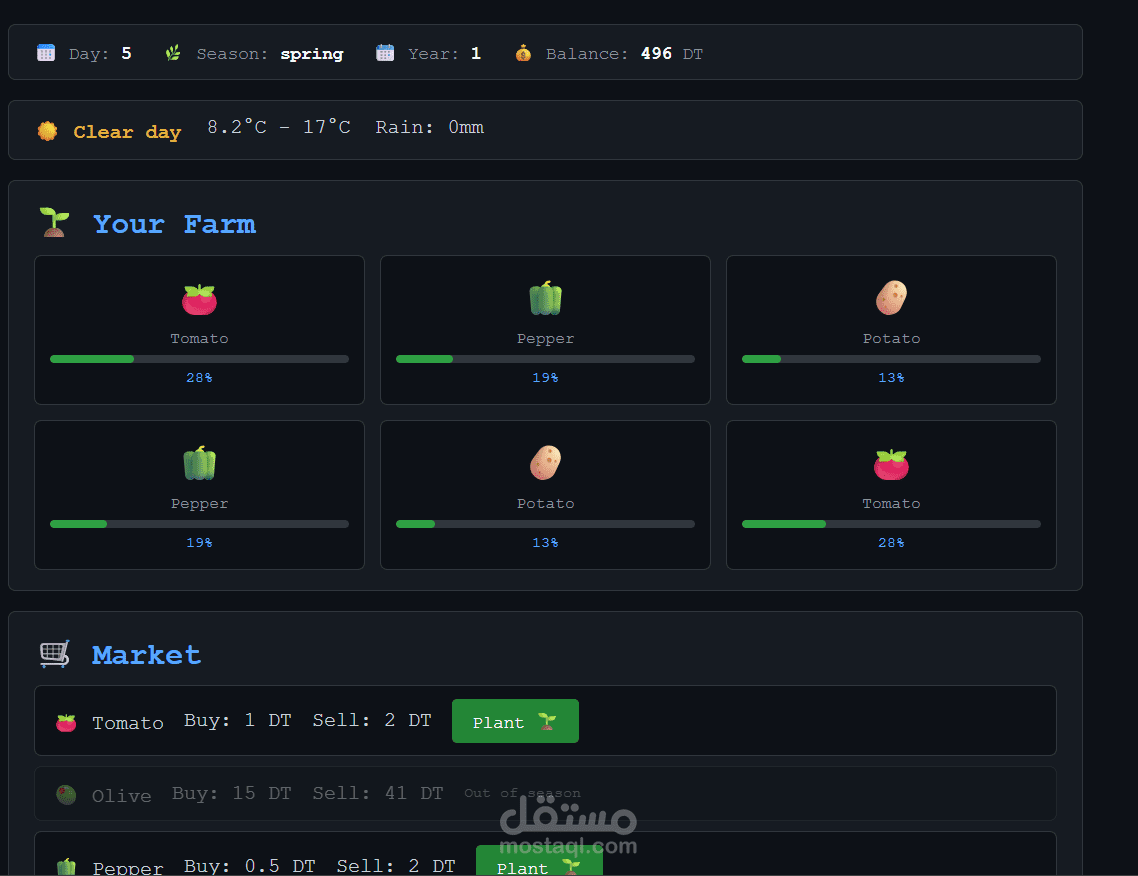
Task: Click top-row Pepper growth progress bar
Action: pos(545,359)
